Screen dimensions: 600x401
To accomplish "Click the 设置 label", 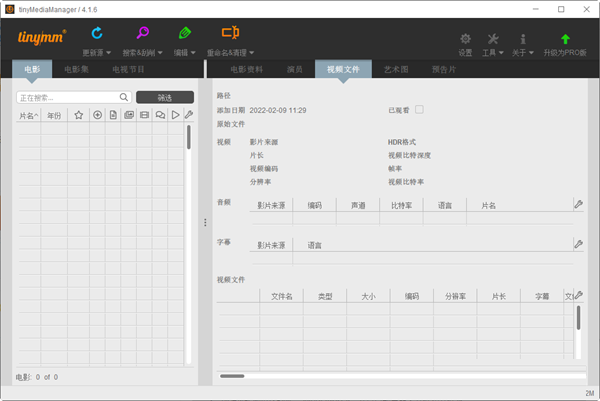I will click(x=465, y=52).
